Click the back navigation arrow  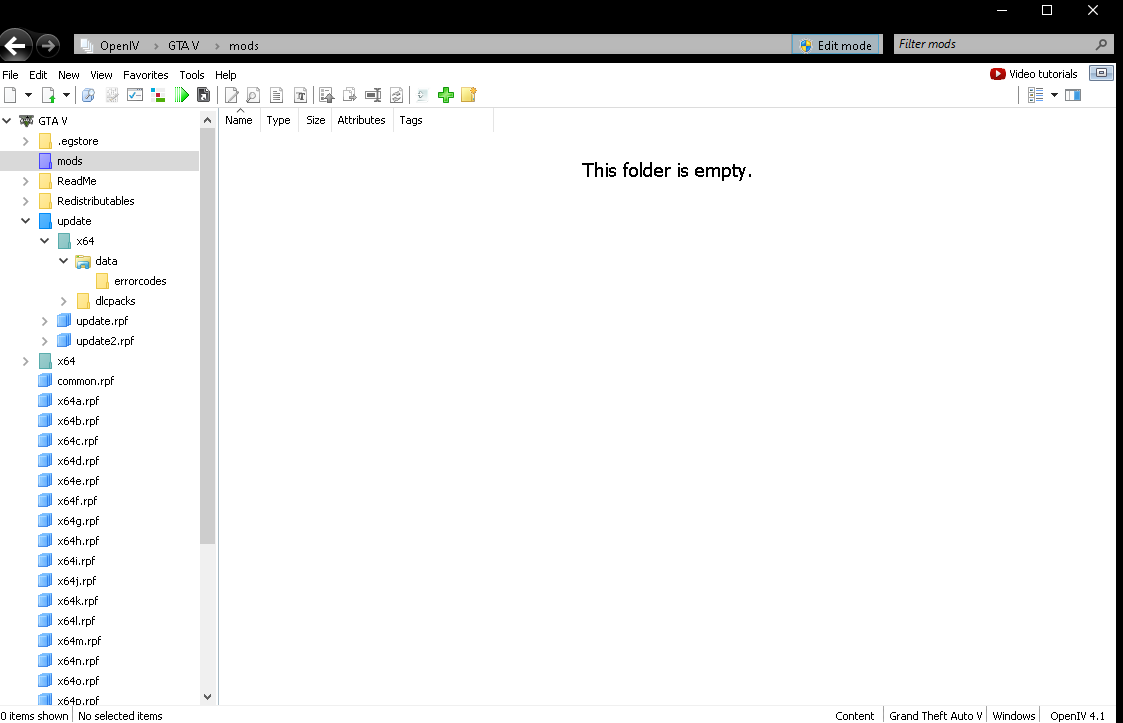pos(15,46)
